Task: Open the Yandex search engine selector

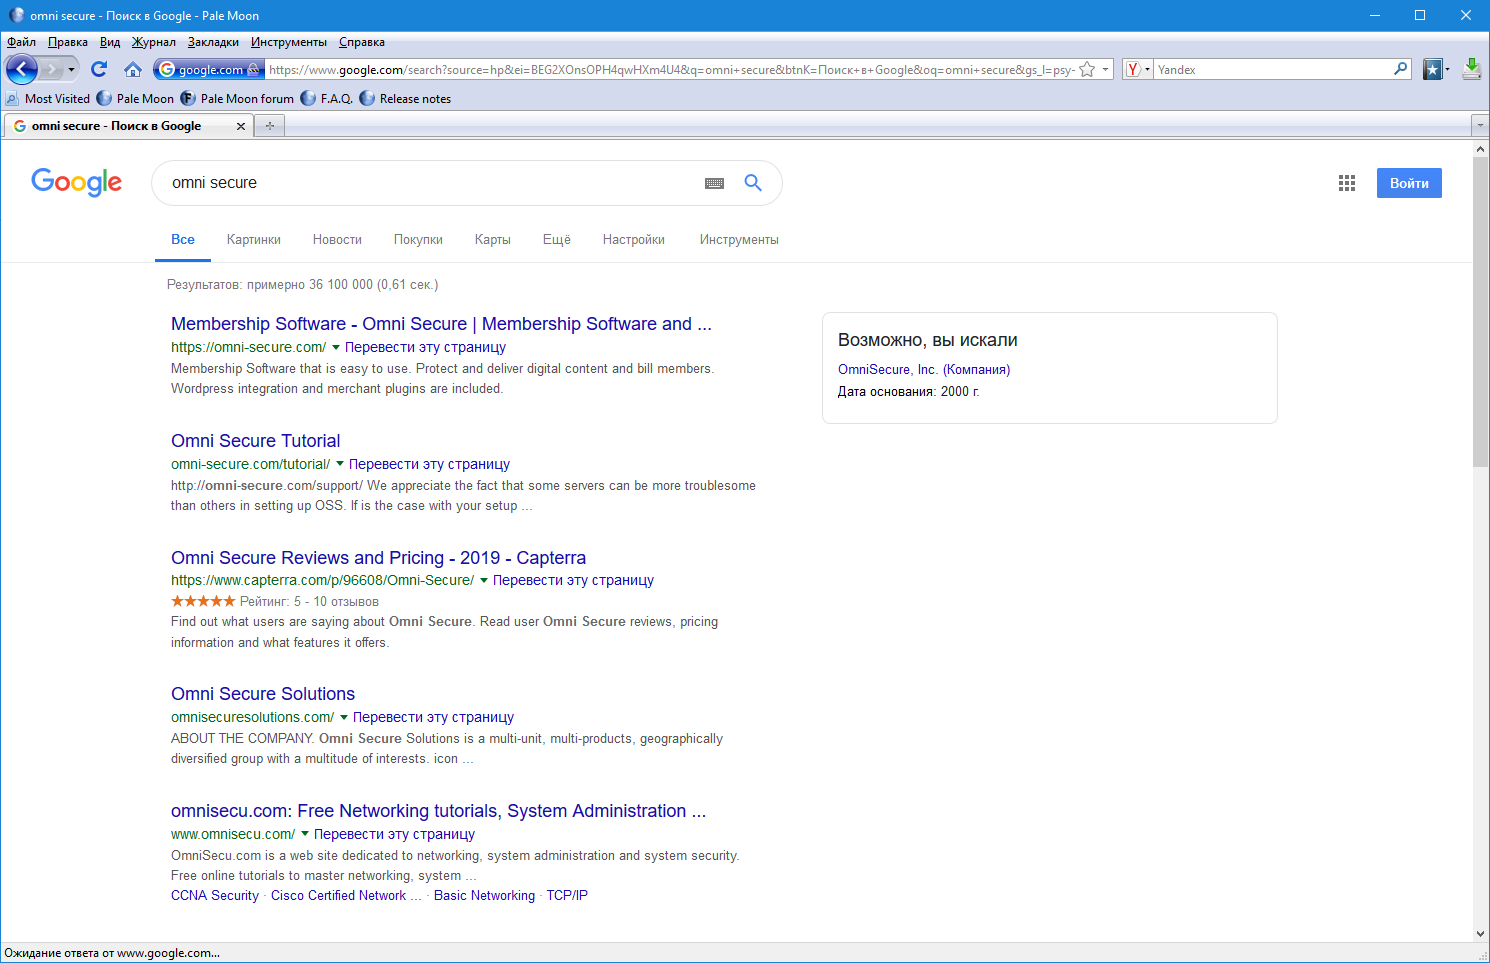Action: (1138, 70)
